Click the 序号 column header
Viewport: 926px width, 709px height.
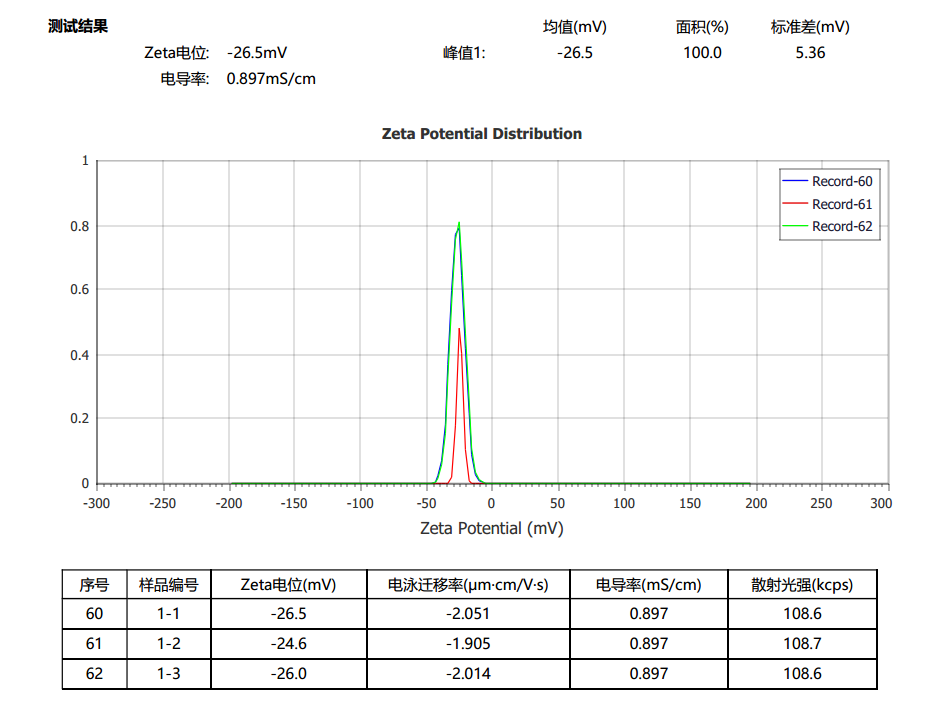point(94,585)
